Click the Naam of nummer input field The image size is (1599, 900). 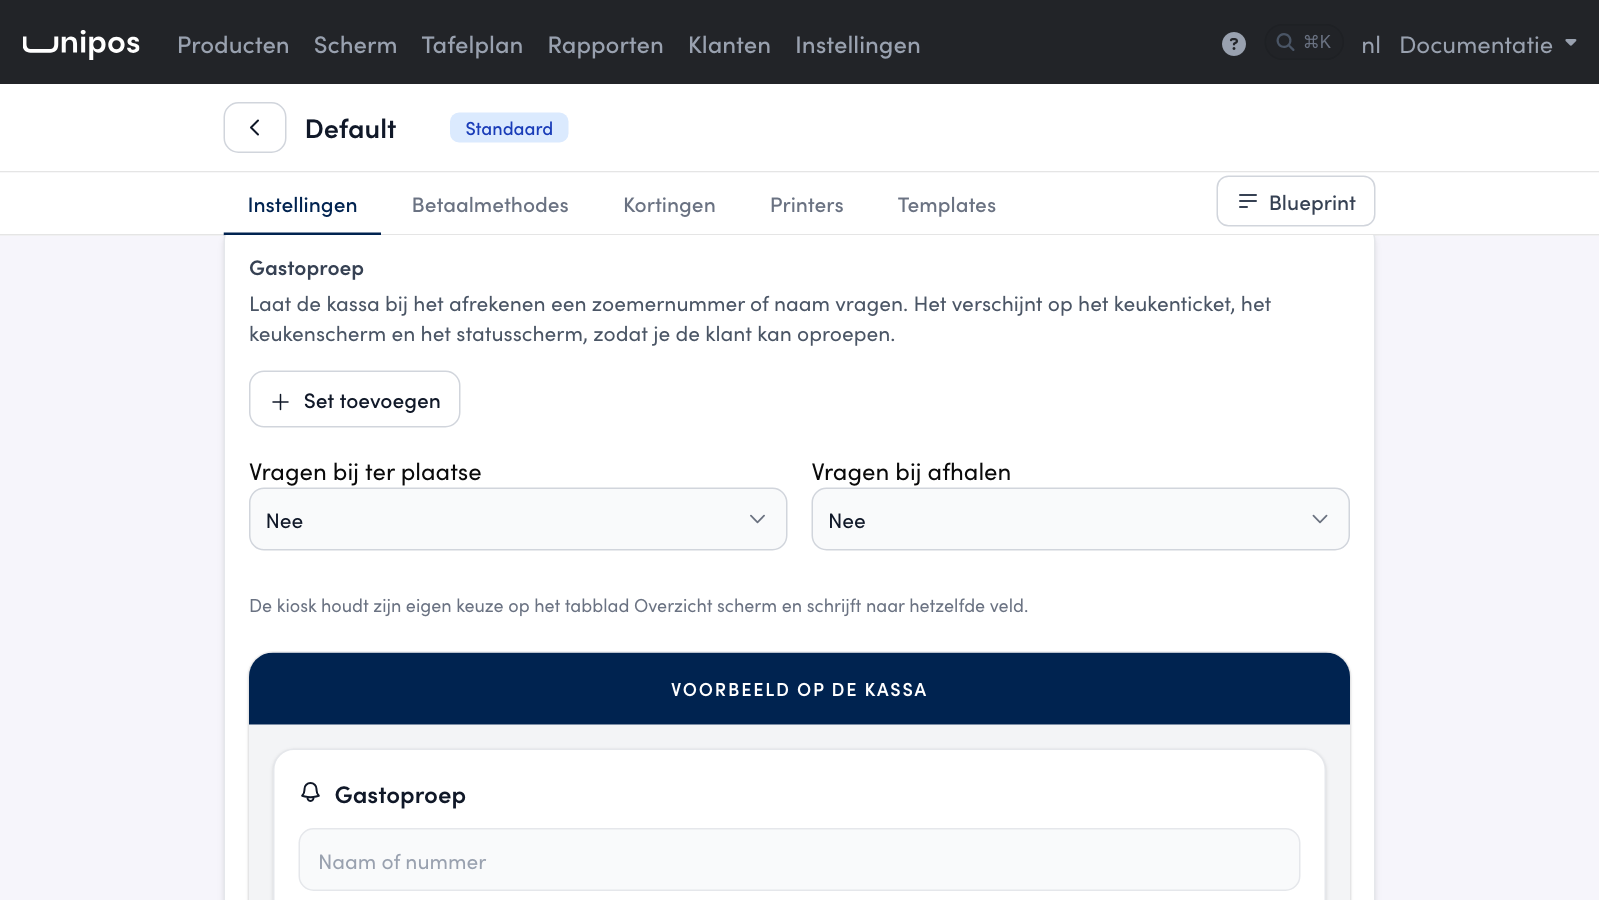(x=799, y=860)
